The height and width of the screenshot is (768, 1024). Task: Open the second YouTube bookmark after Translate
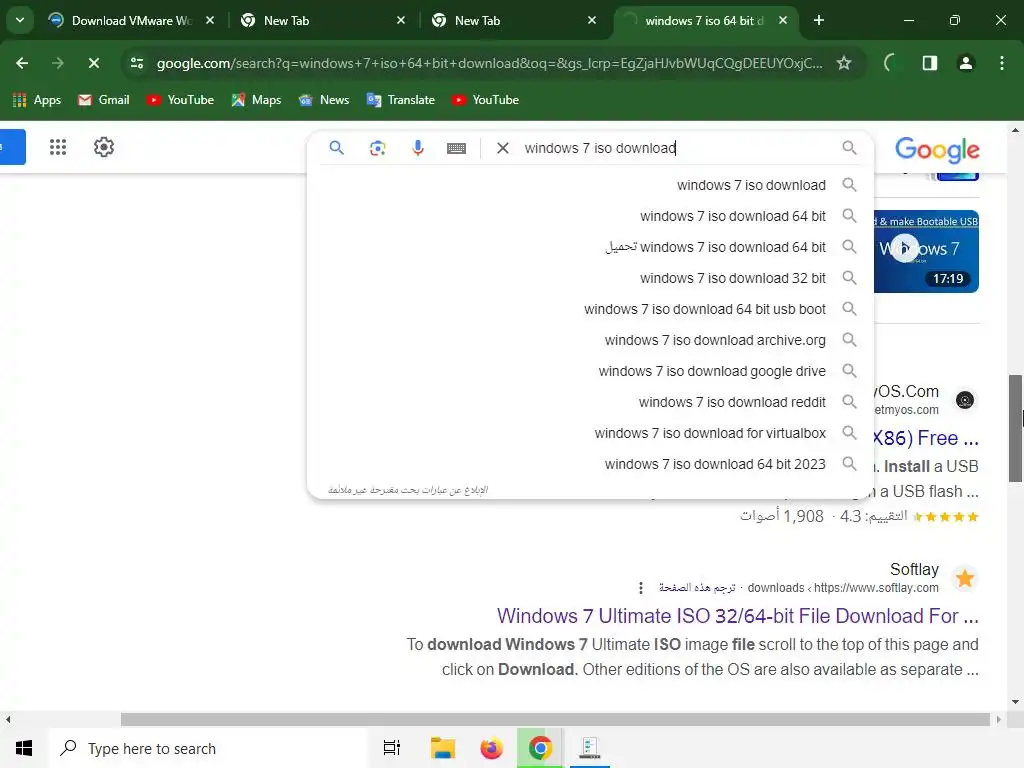pos(485,100)
